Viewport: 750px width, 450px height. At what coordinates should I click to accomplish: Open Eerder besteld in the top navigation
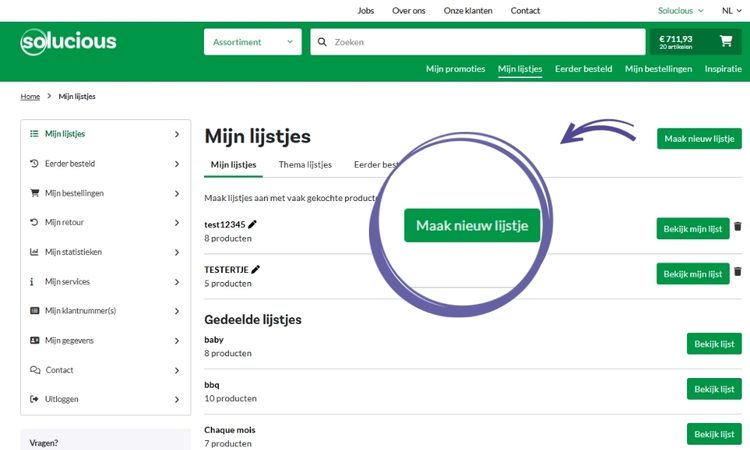[x=583, y=69]
